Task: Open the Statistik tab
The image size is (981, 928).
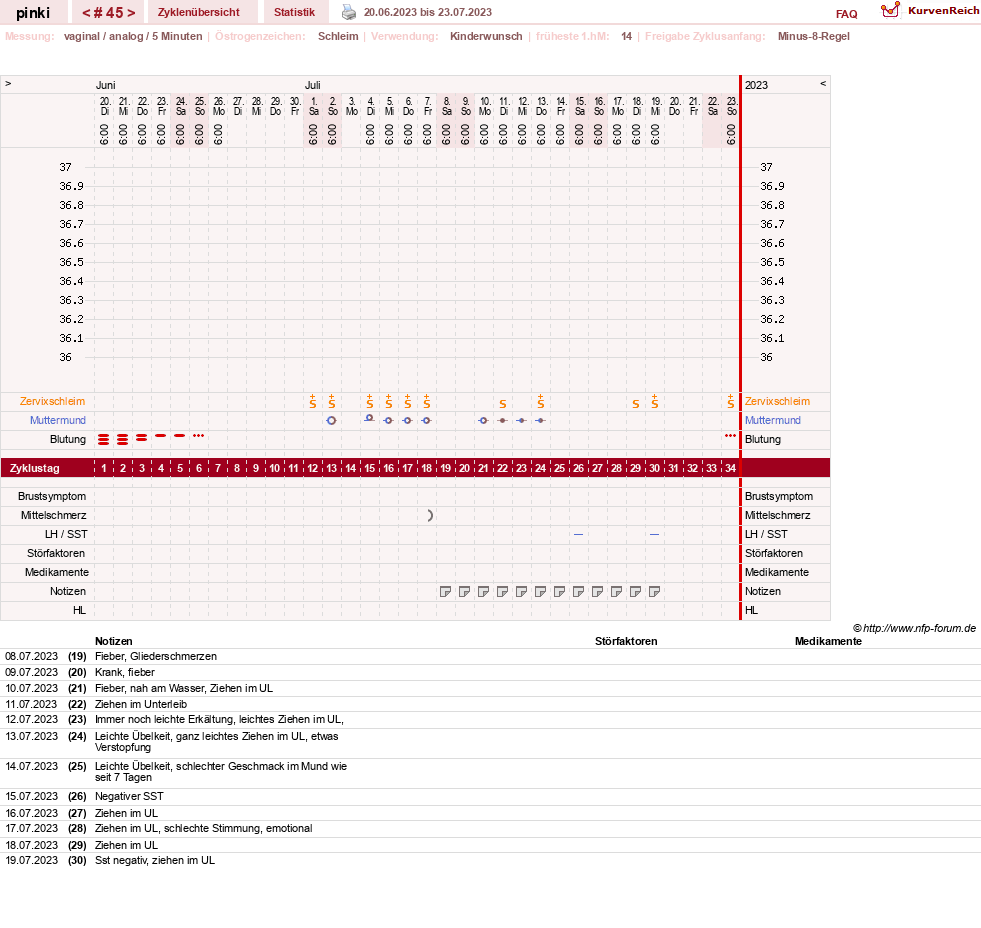Action: [294, 12]
